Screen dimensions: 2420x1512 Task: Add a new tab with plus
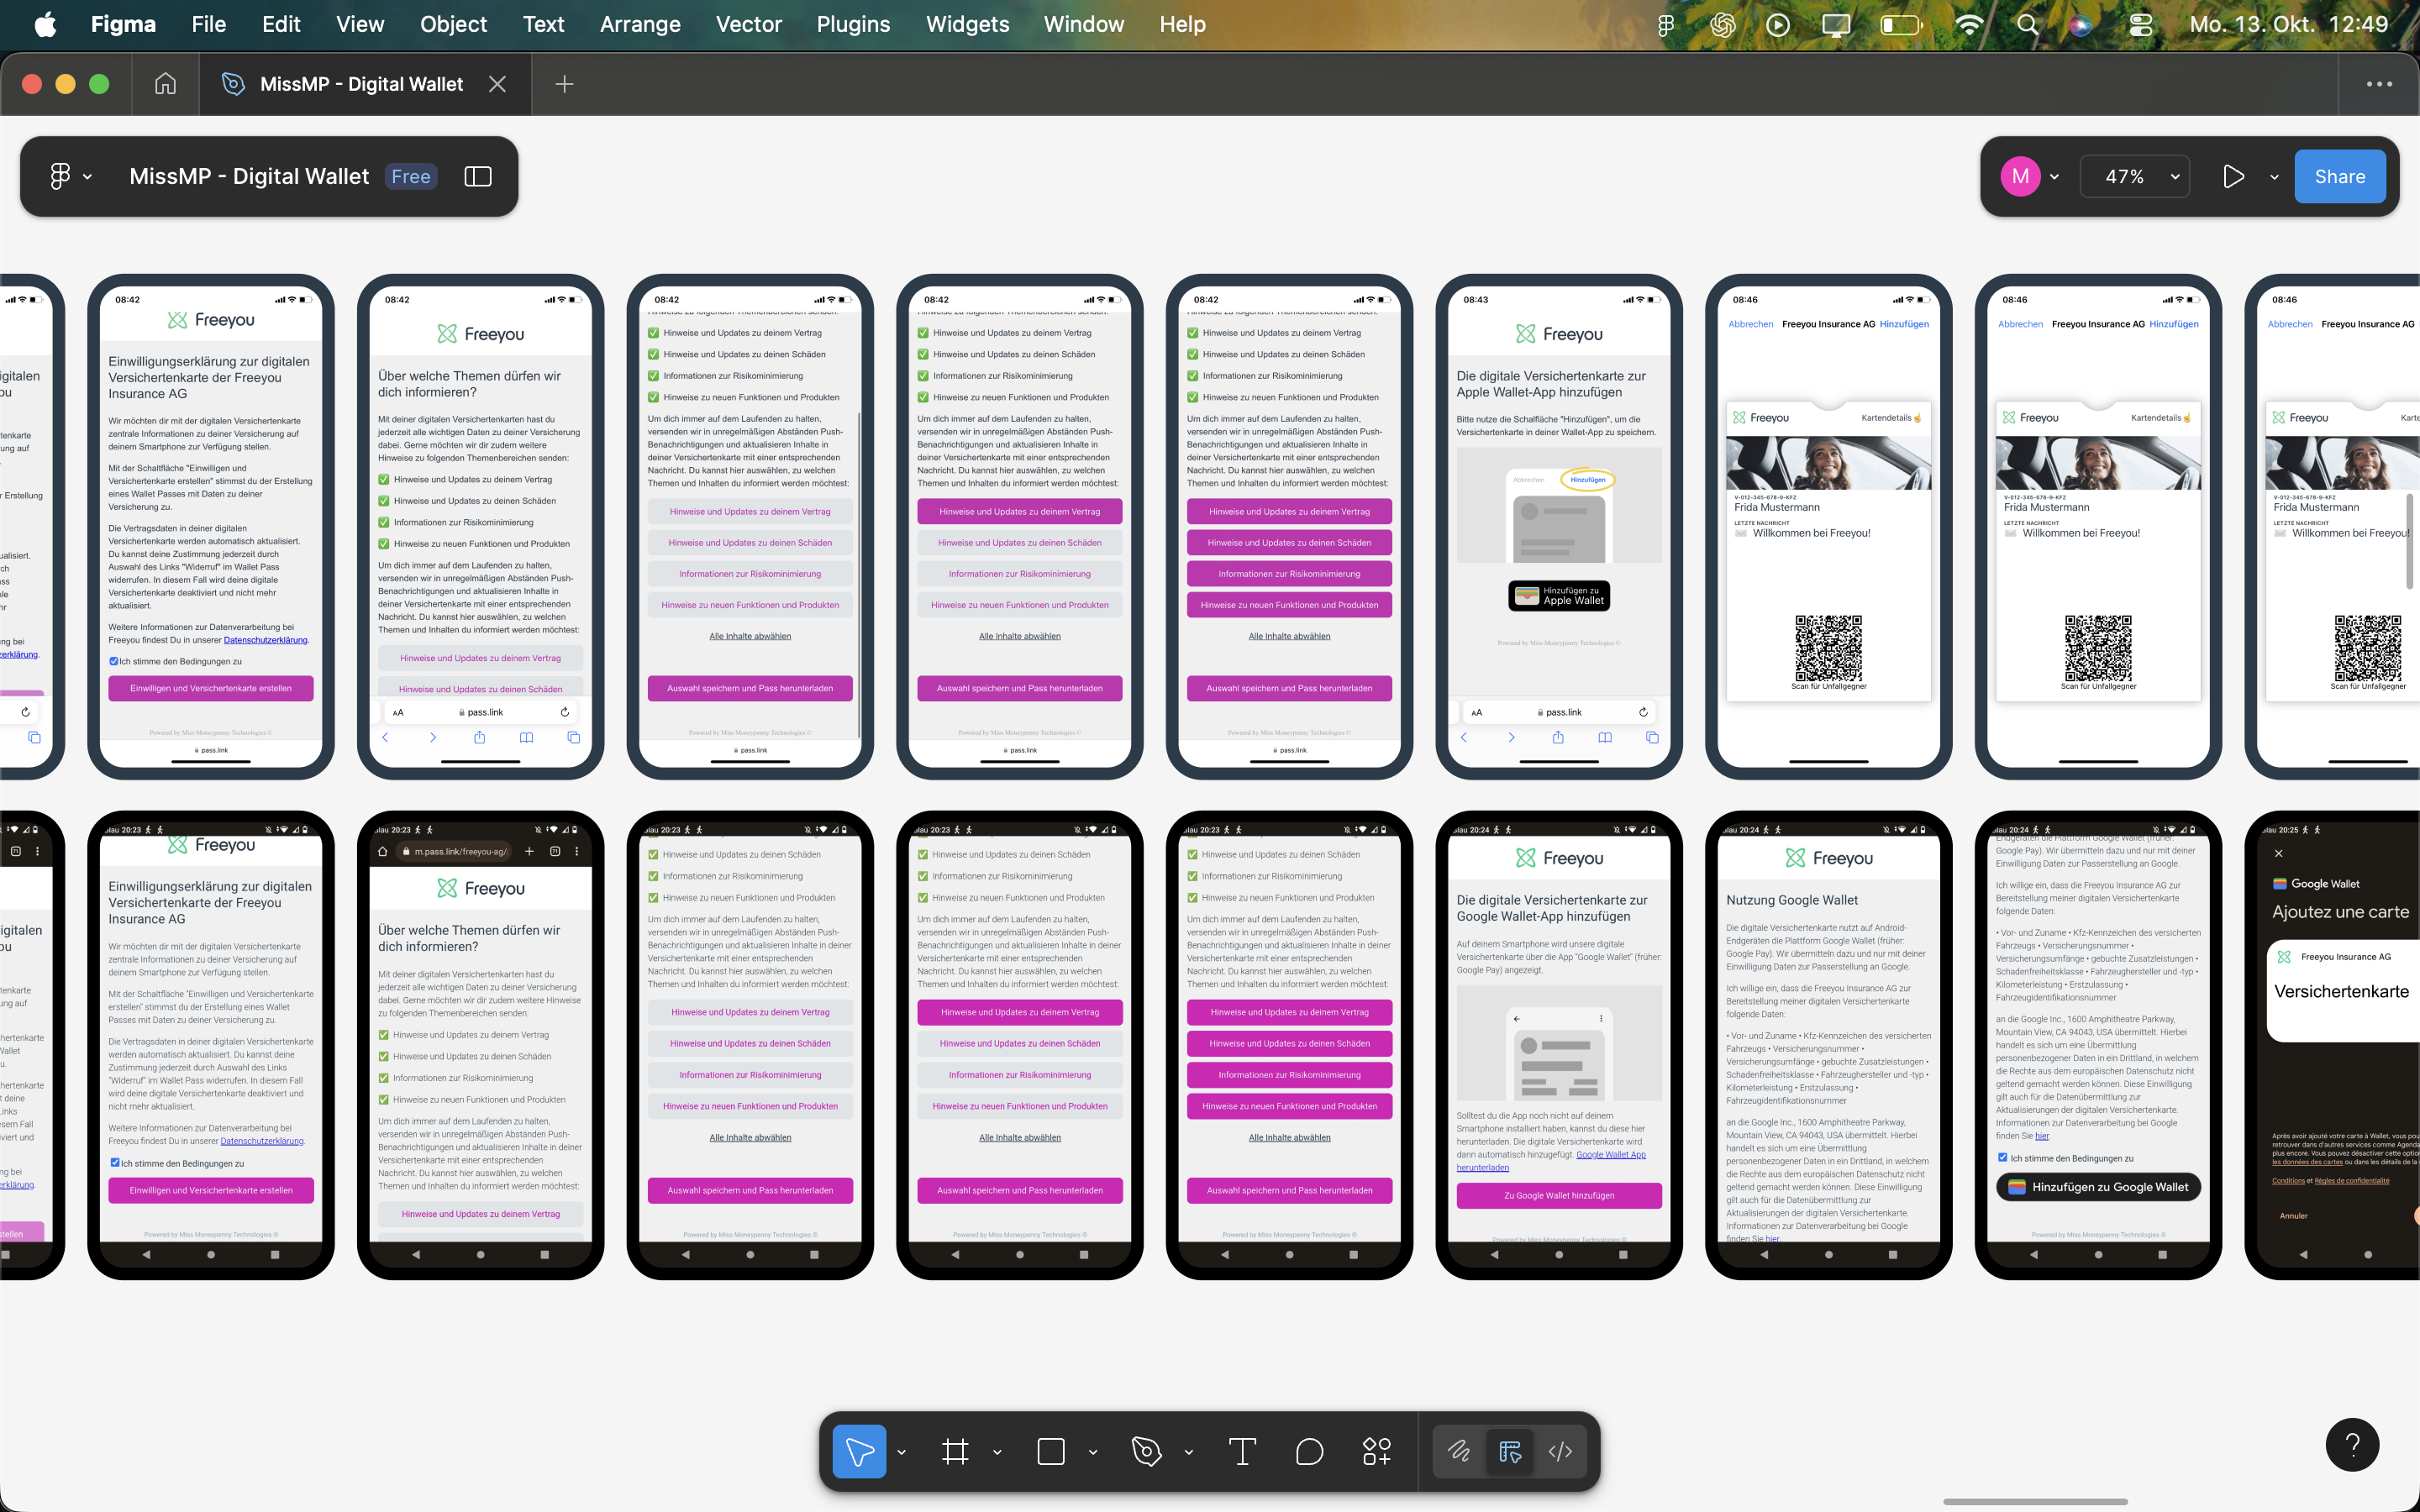point(564,84)
